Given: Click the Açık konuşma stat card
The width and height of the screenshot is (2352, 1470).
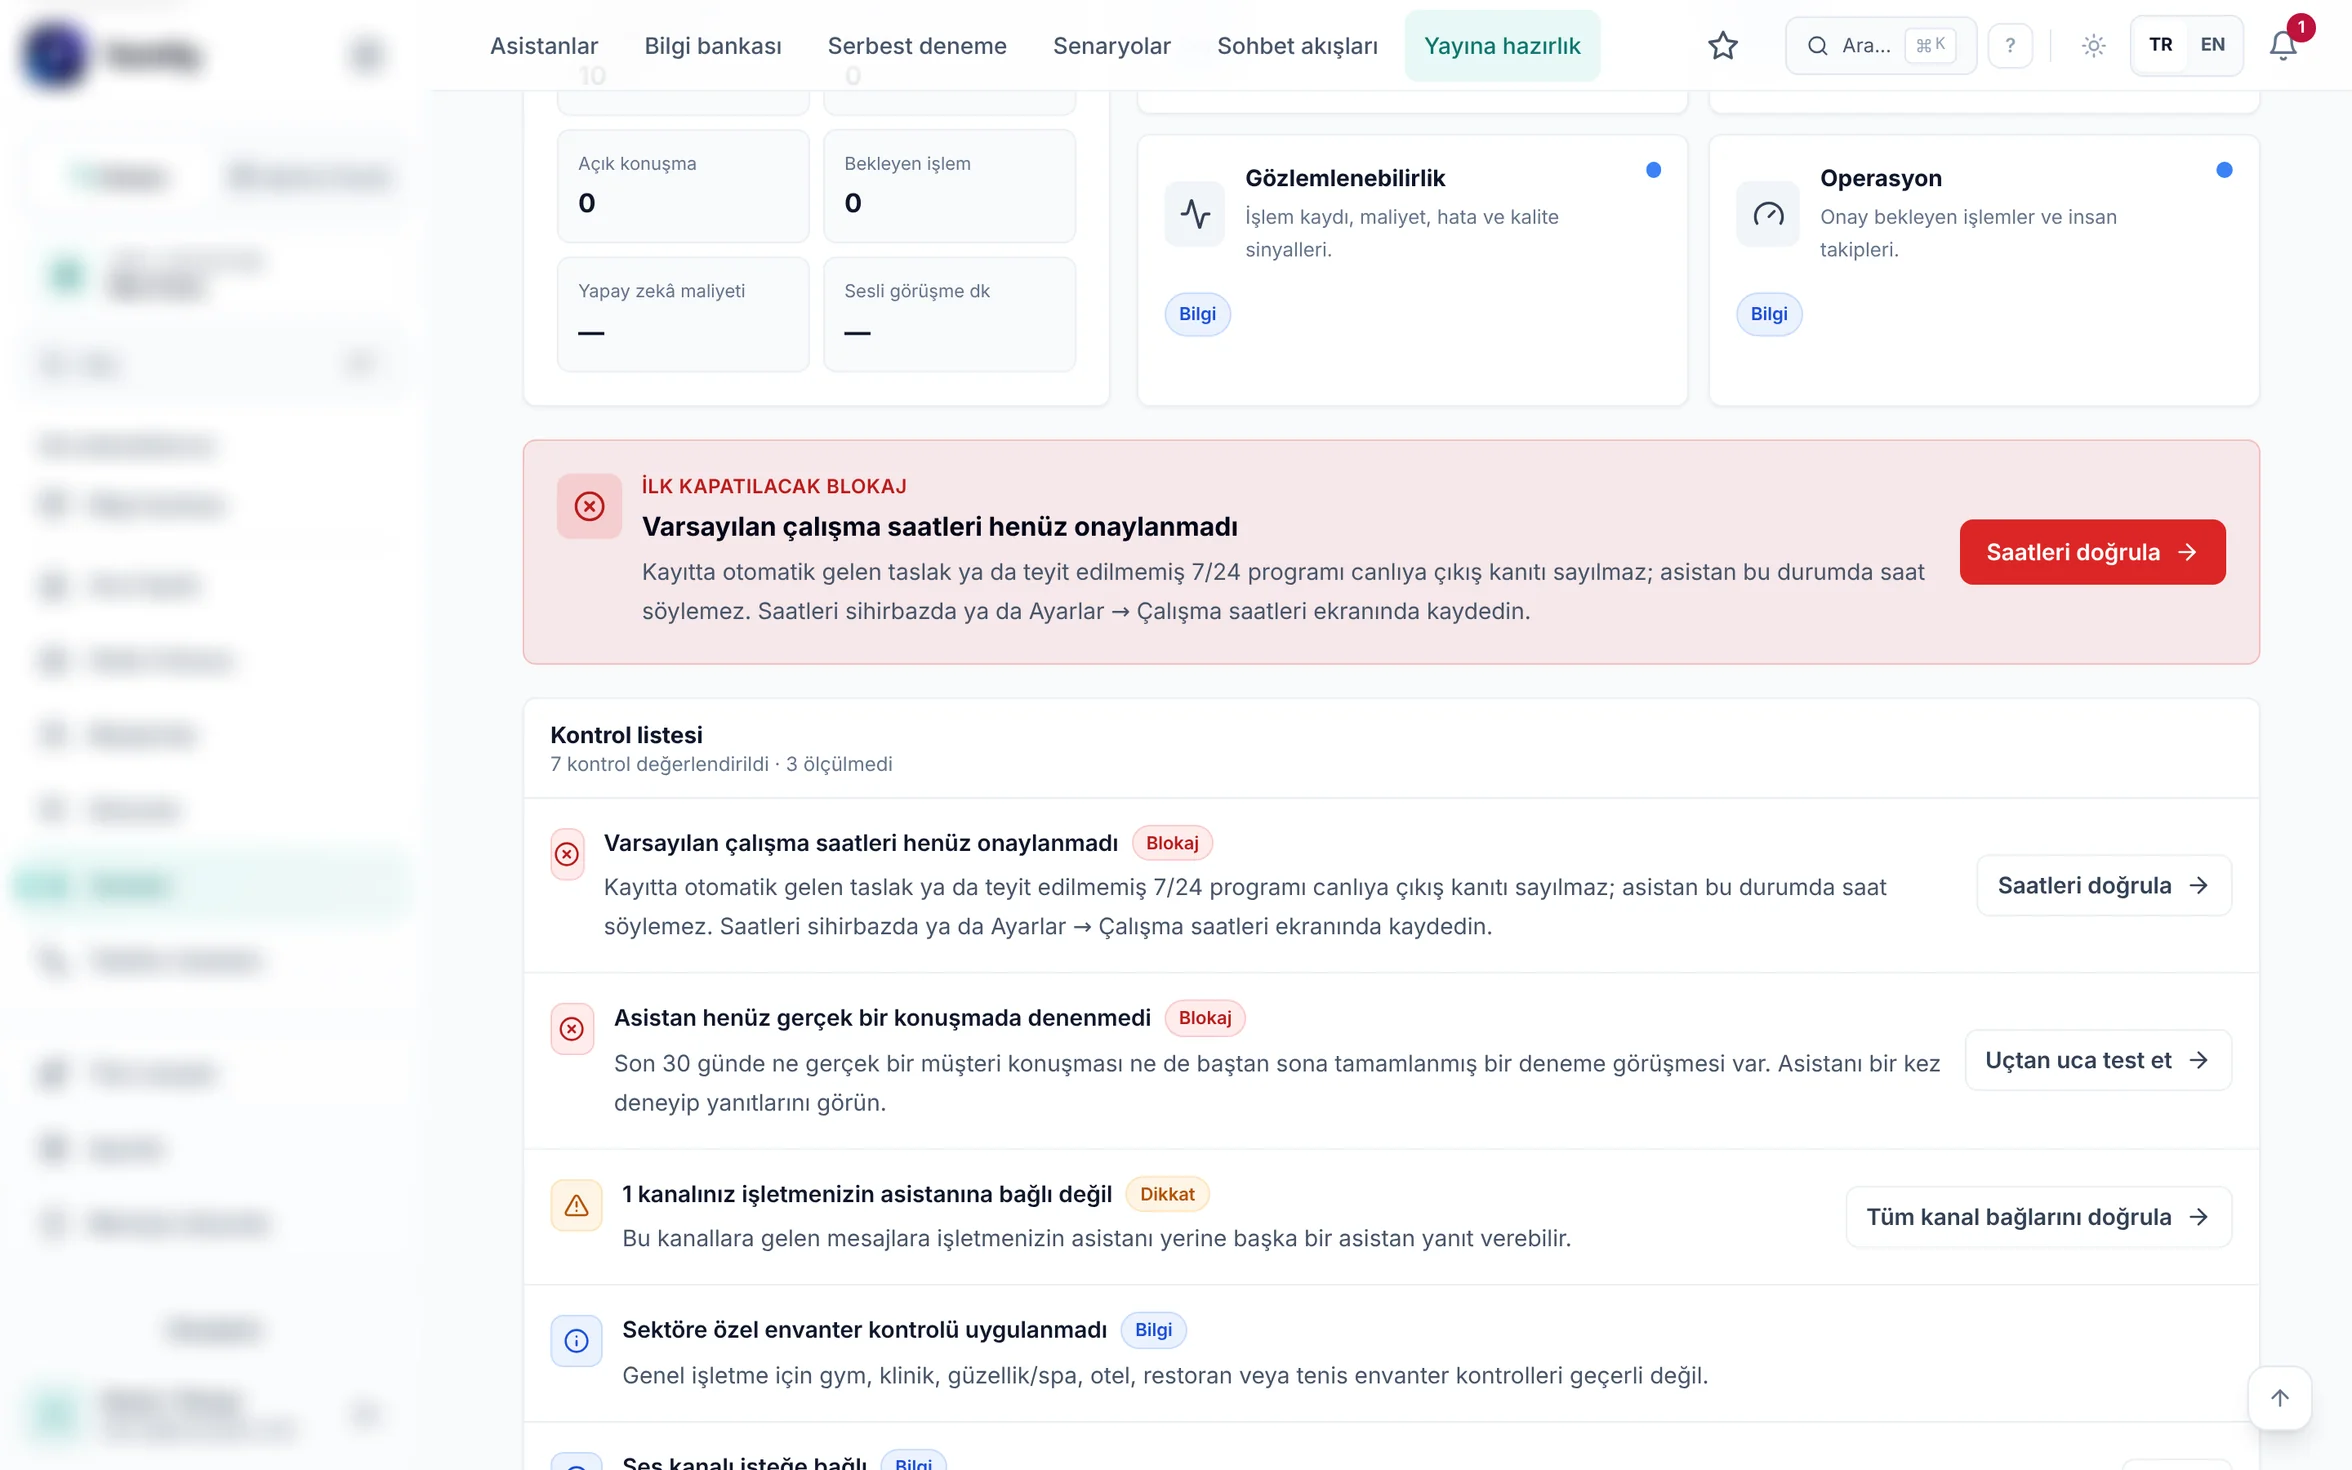Looking at the screenshot, I should pos(683,186).
